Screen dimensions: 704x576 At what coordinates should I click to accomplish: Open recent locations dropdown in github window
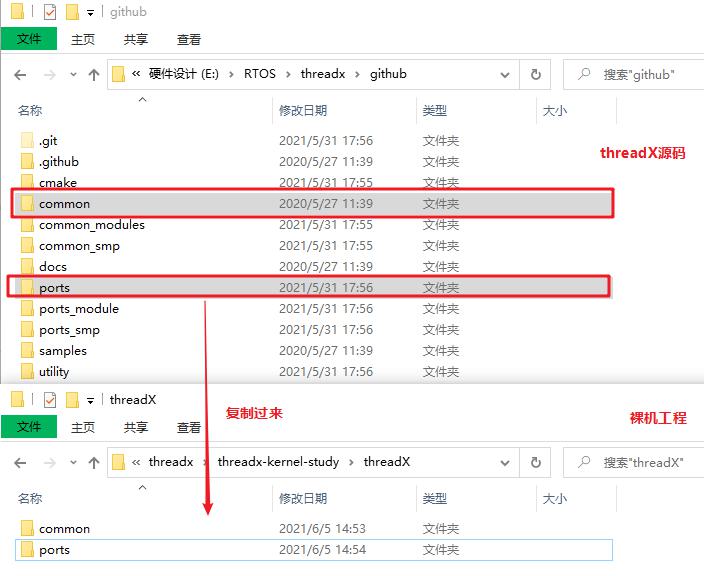pos(73,75)
